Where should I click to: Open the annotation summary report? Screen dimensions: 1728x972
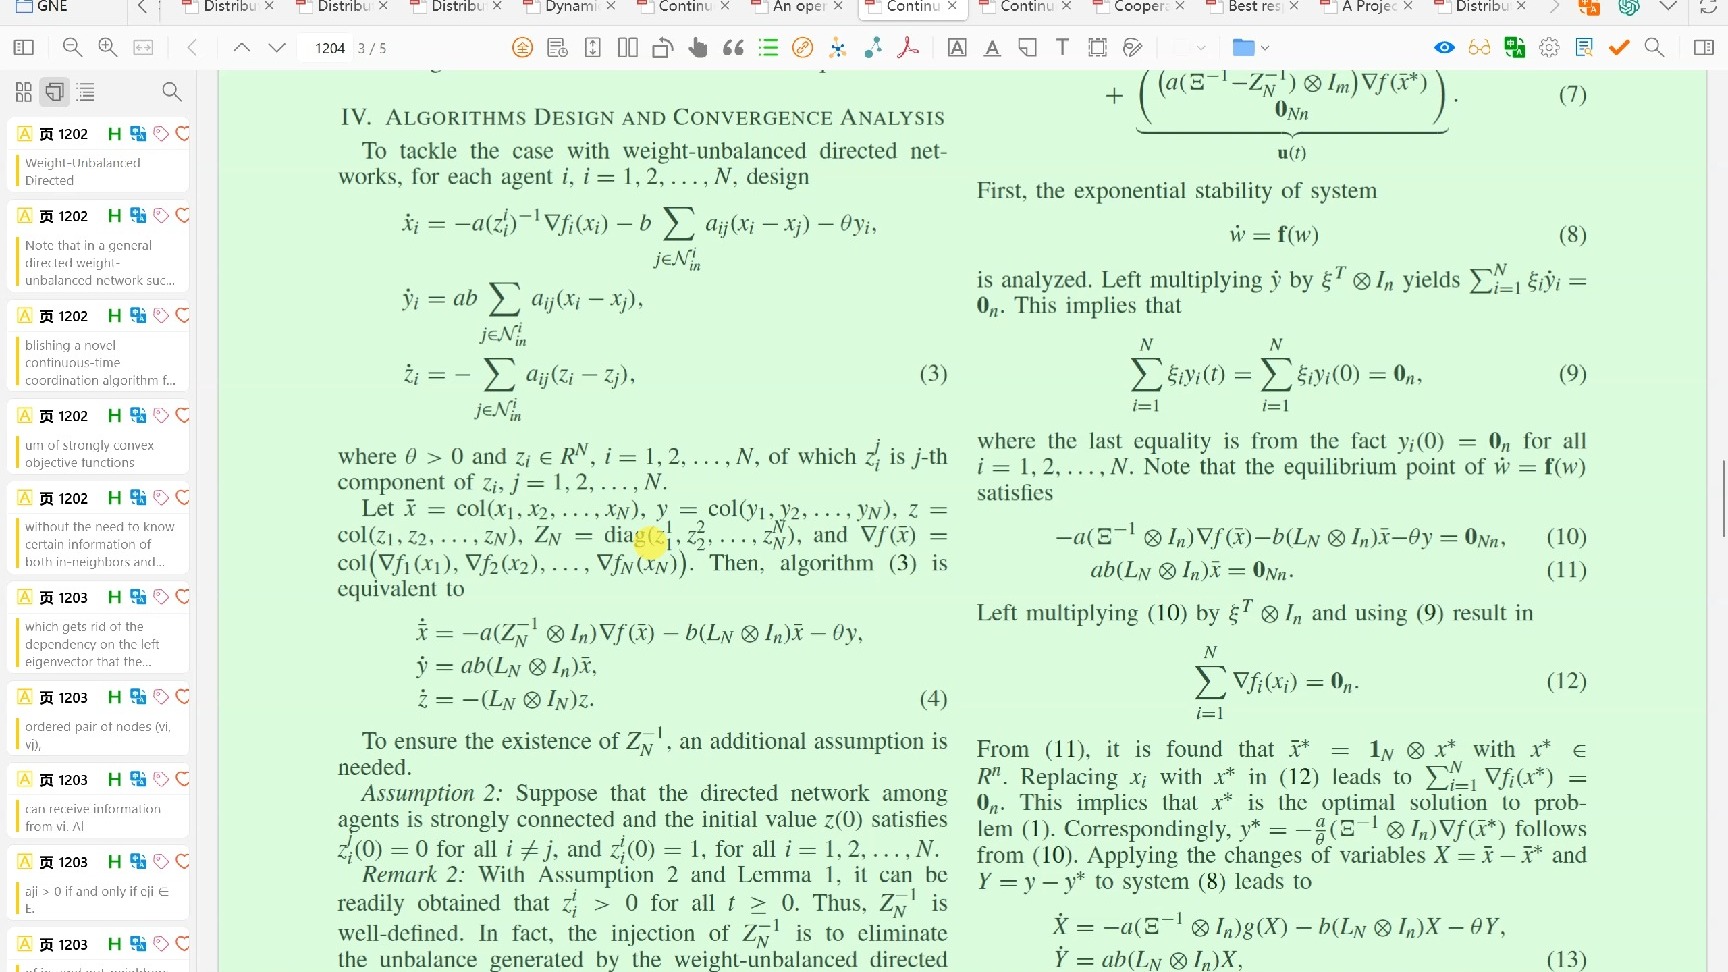[1584, 47]
